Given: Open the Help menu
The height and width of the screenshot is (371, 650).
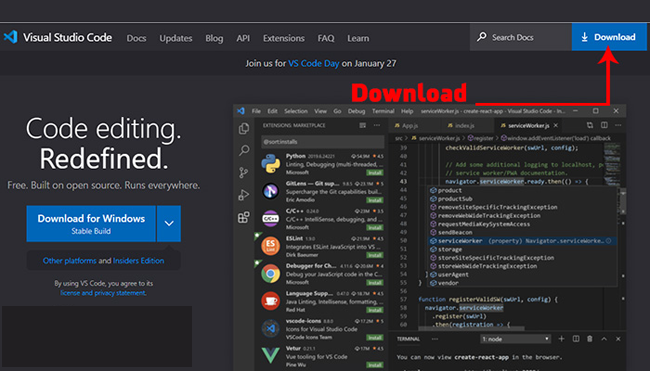Looking at the screenshot, I should pyautogui.click(x=407, y=111).
